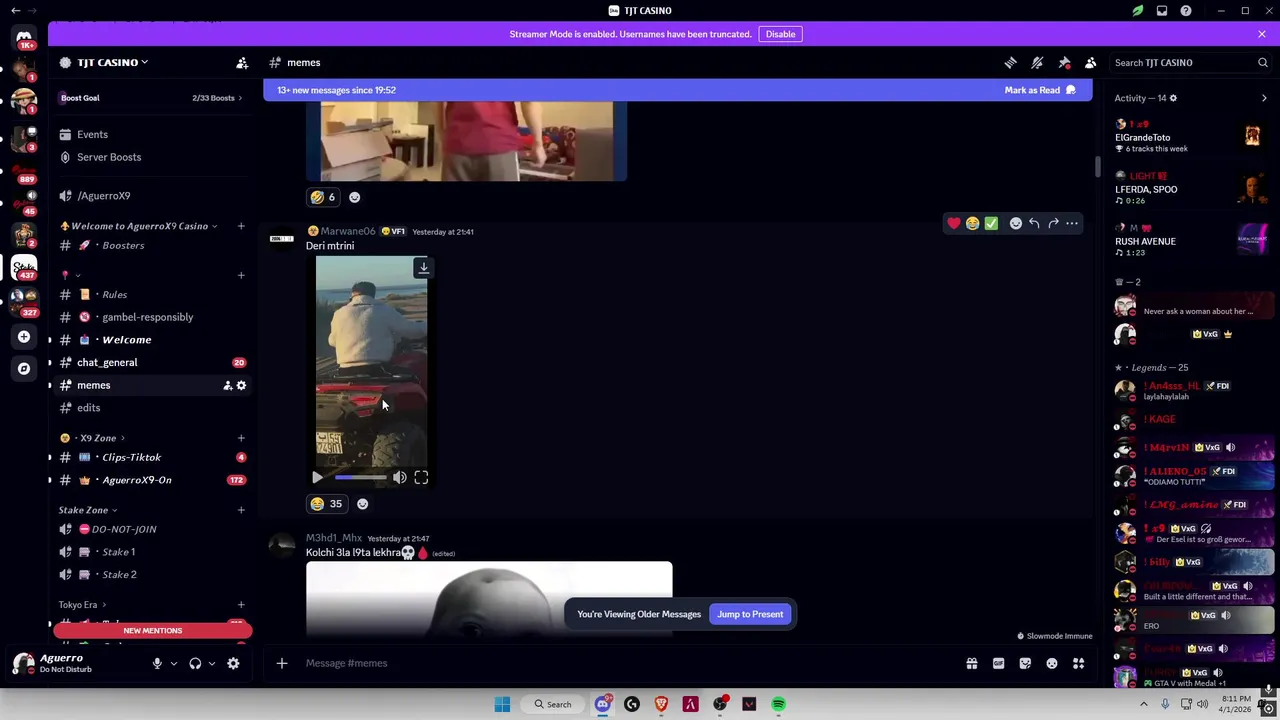The width and height of the screenshot is (1280, 720).
Task: Send a gift icon in message bar
Action: tap(971, 663)
